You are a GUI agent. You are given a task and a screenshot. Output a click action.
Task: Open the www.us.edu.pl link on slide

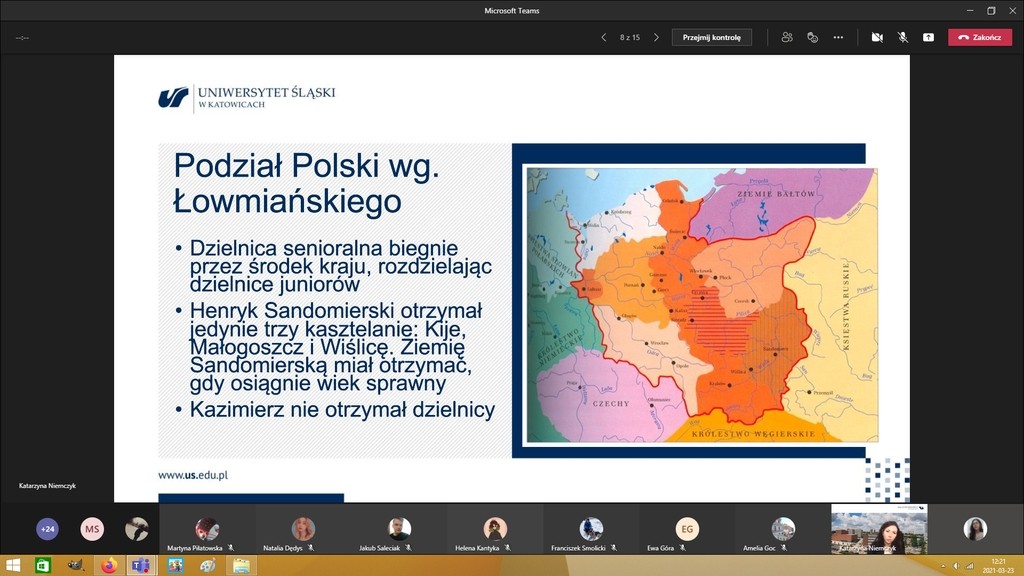pyautogui.click(x=193, y=475)
